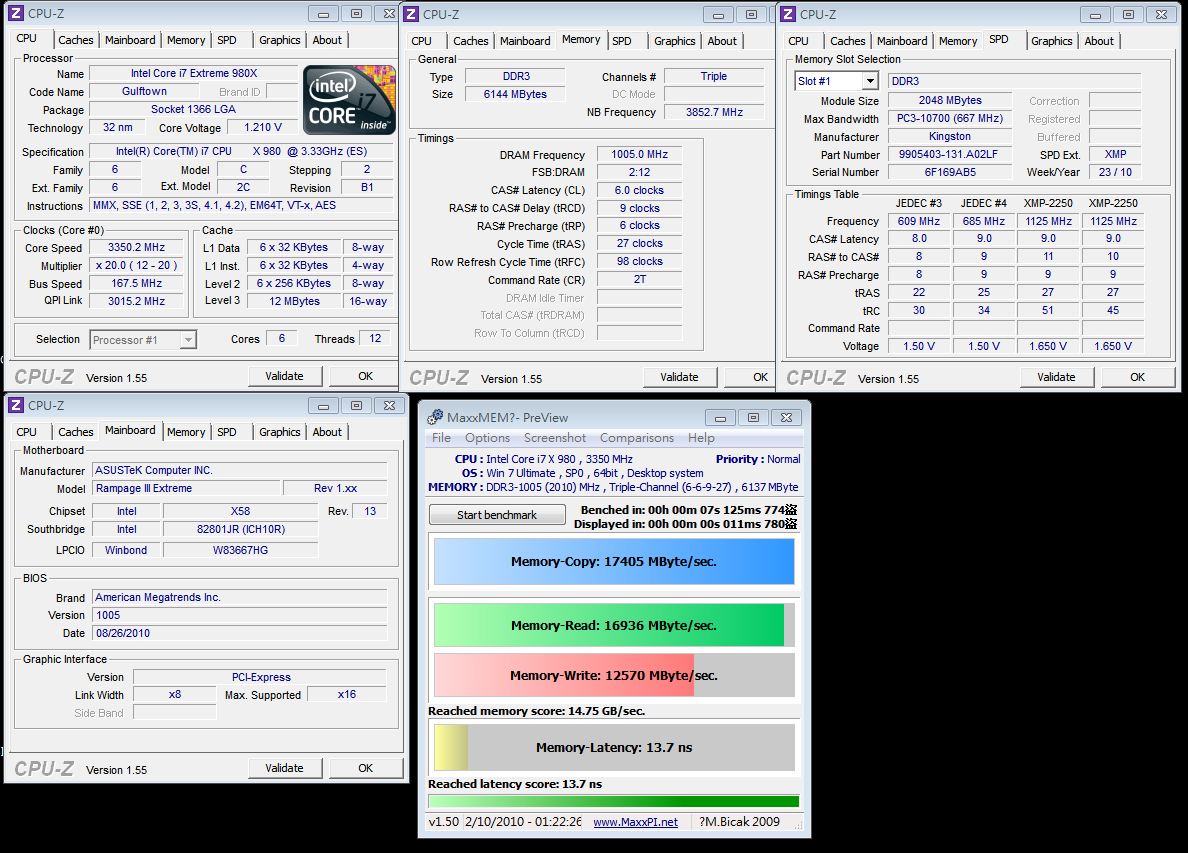Select the CPU tab in the memory Timings window
This screenshot has height=853, width=1188.
pos(421,41)
